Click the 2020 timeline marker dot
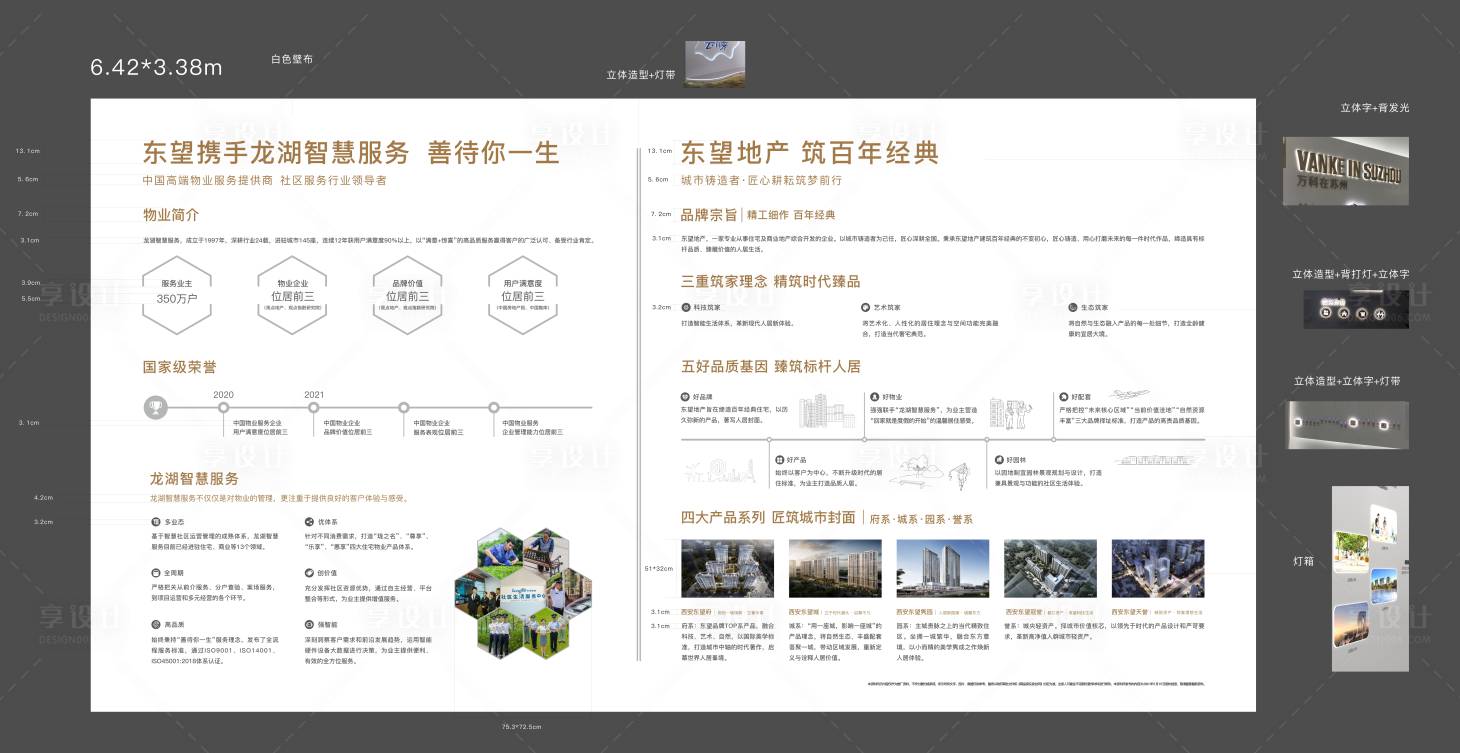Image resolution: width=1460 pixels, height=753 pixels. point(223,407)
